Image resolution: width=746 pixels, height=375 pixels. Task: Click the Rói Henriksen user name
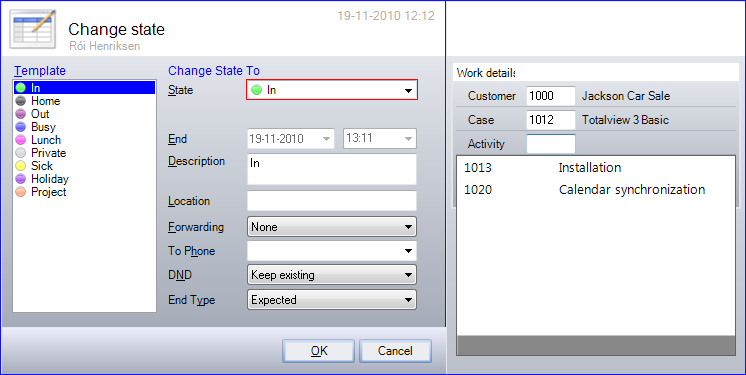[x=105, y=46]
